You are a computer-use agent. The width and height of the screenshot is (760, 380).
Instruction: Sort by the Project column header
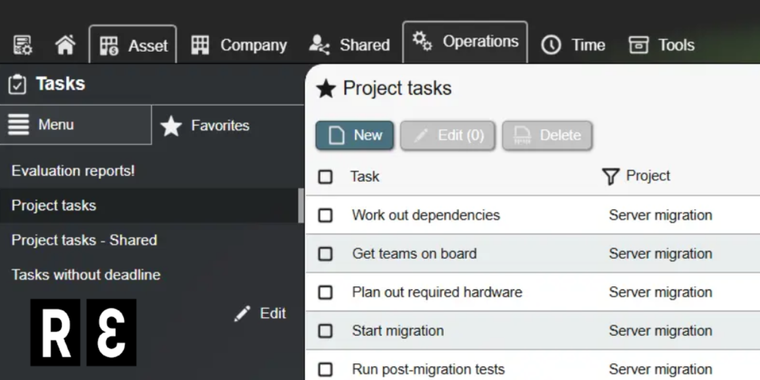[648, 176]
